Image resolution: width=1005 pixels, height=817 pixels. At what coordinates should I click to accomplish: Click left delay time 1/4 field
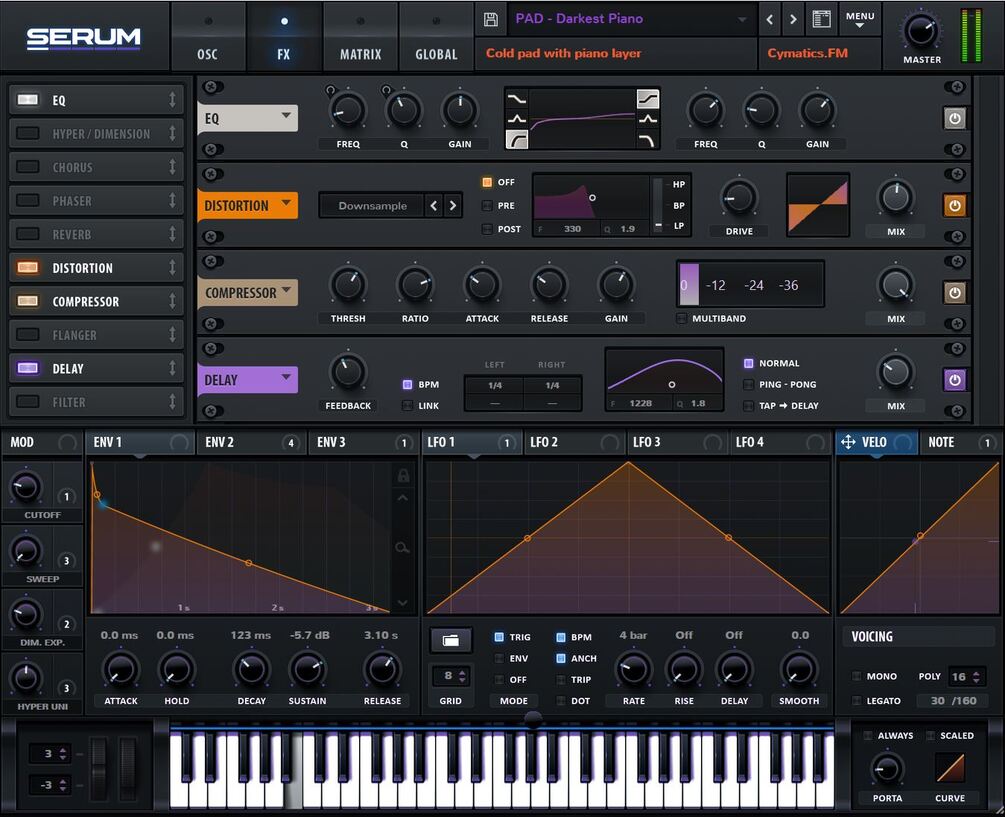tap(495, 385)
